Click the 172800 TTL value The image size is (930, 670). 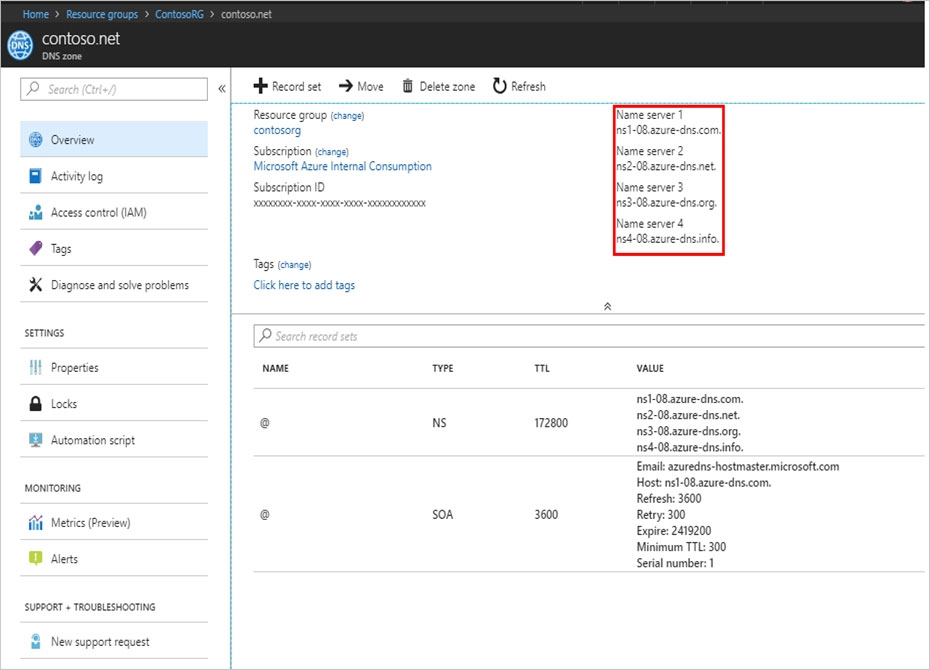pyautogui.click(x=551, y=423)
